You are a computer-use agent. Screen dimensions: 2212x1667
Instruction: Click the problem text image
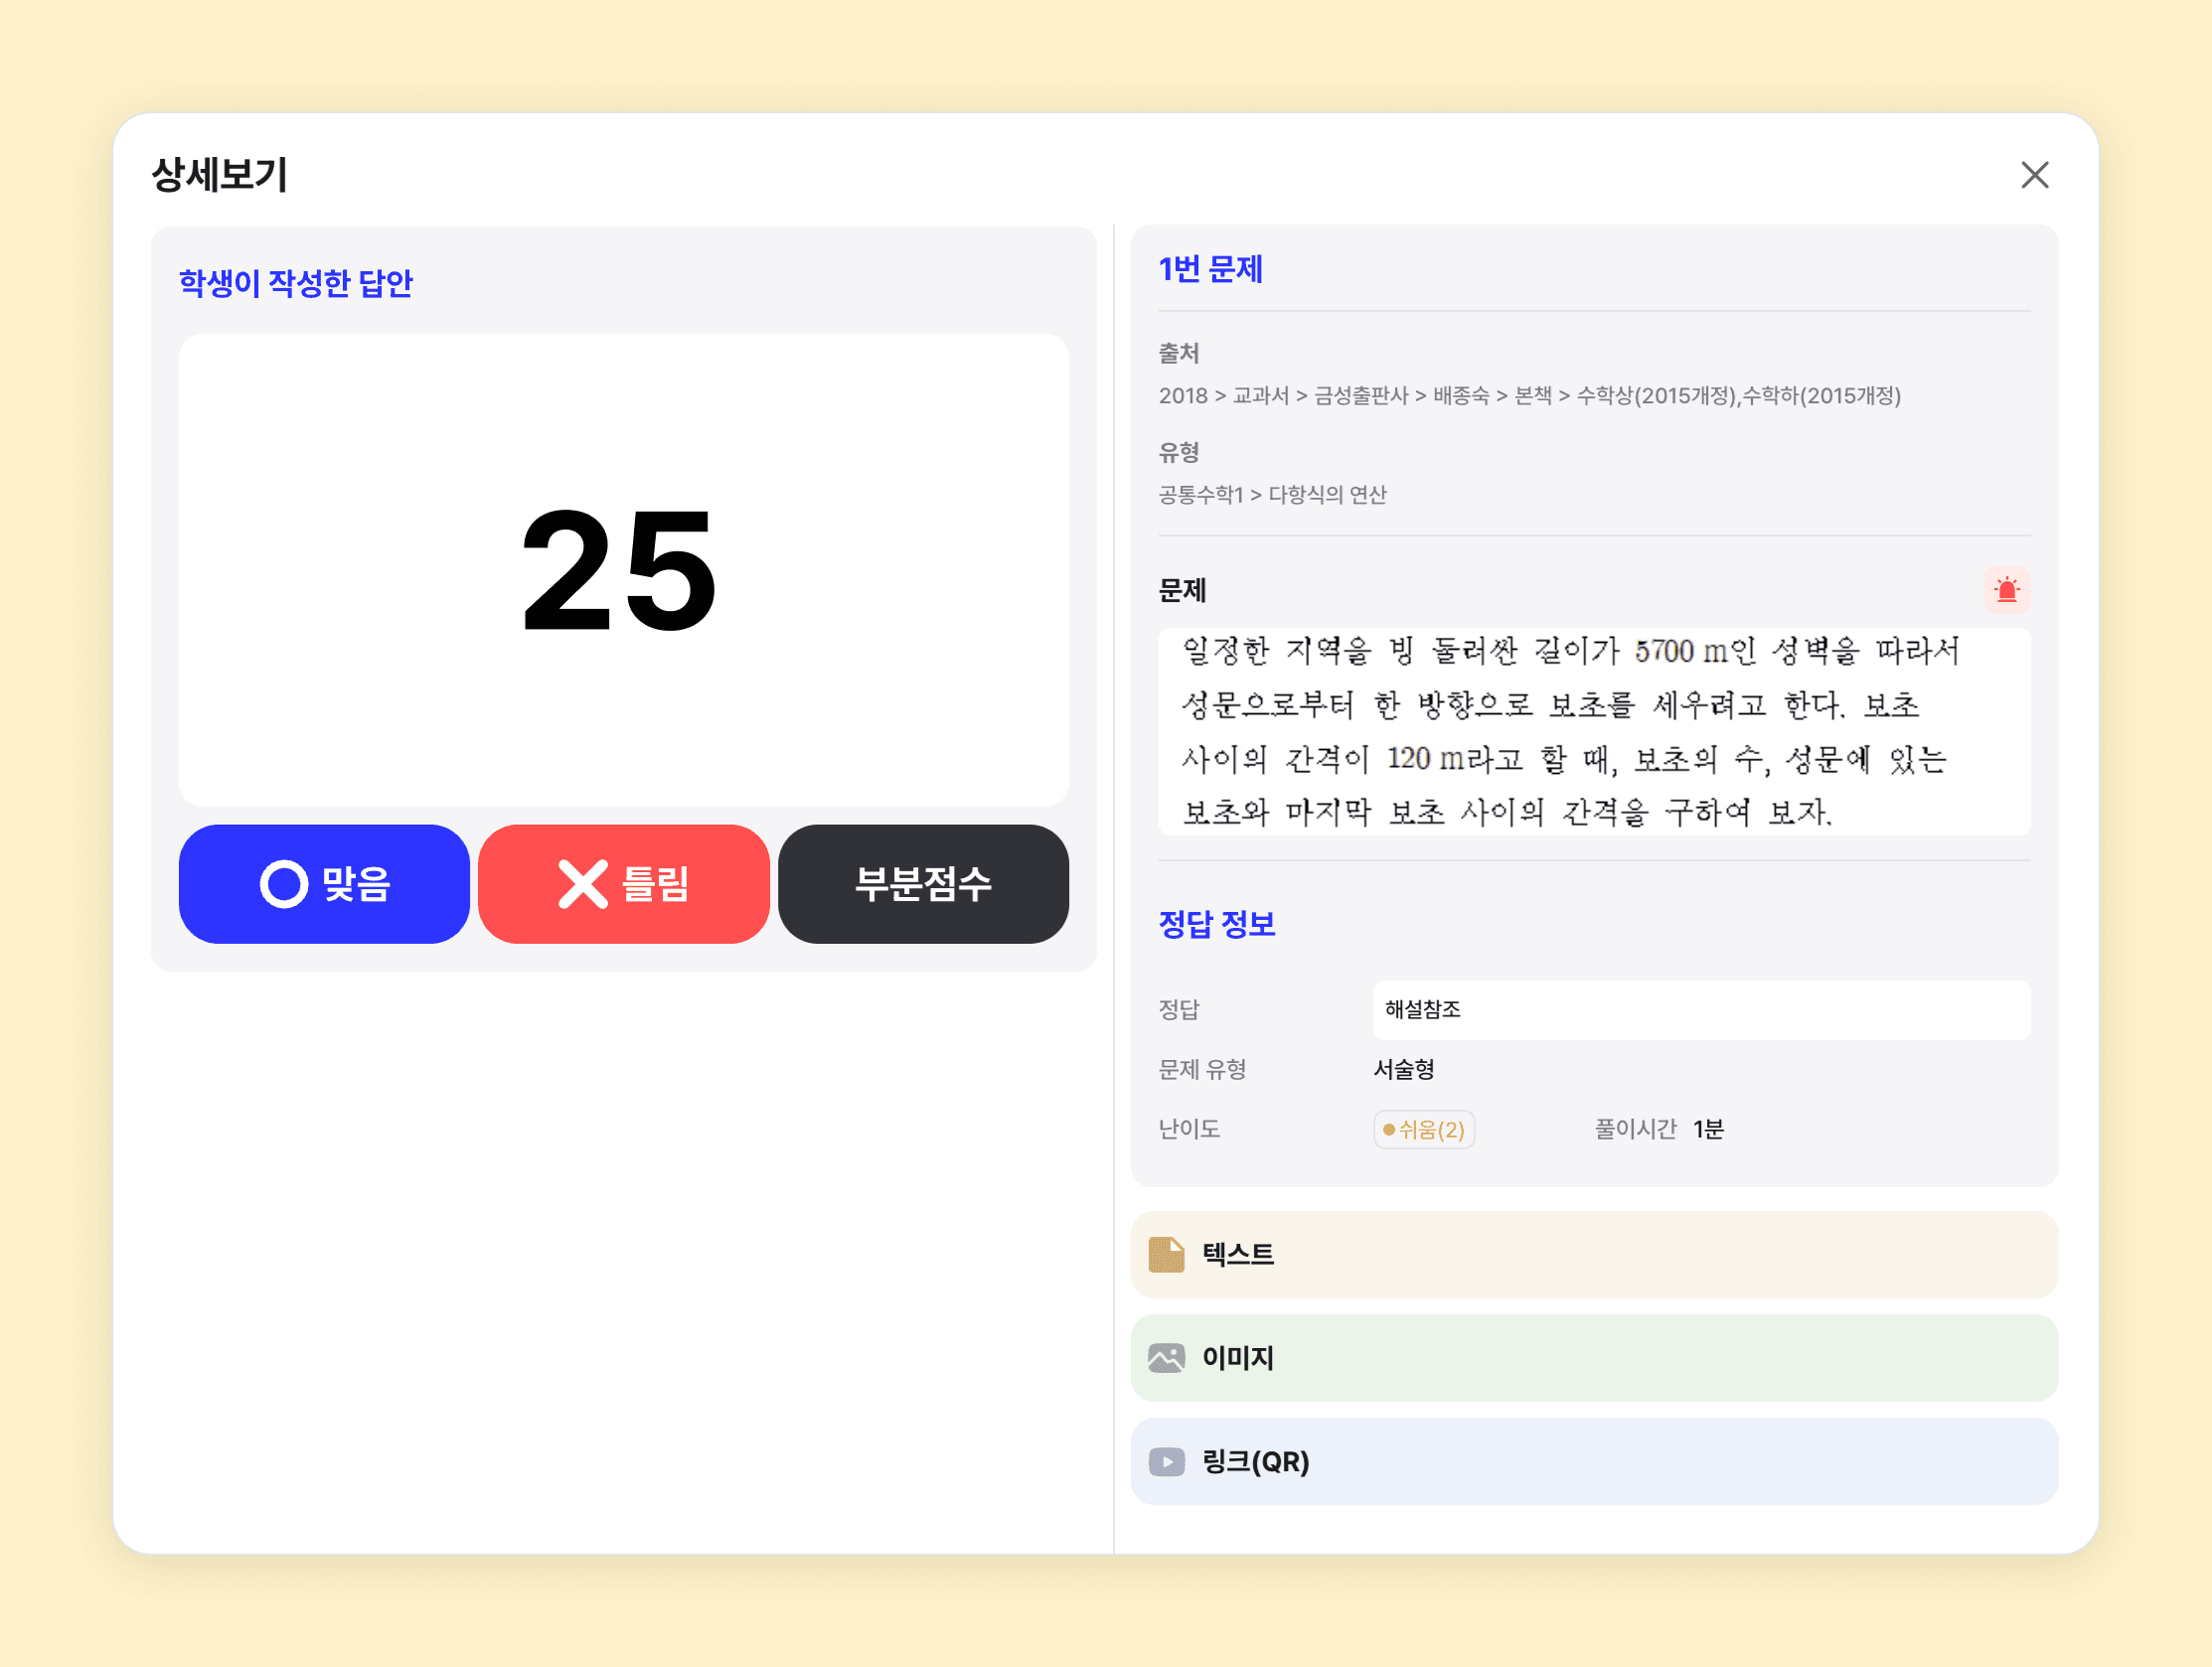1593,731
